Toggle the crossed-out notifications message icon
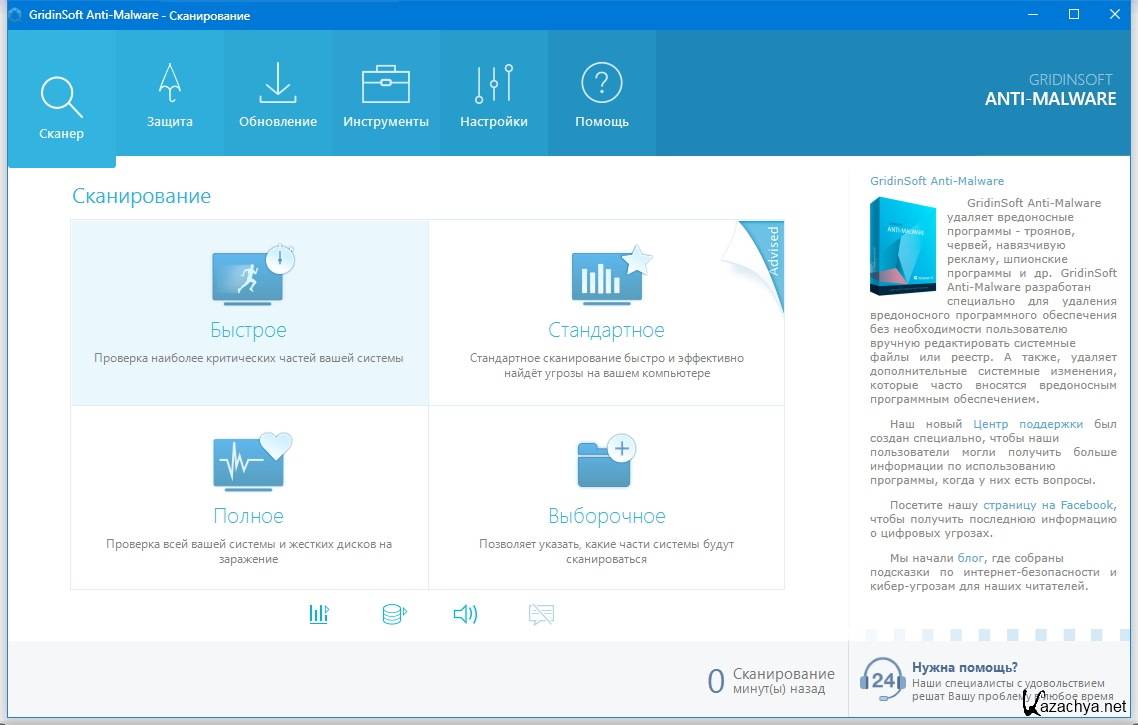Screen dimensions: 1138x725 pos(541,614)
